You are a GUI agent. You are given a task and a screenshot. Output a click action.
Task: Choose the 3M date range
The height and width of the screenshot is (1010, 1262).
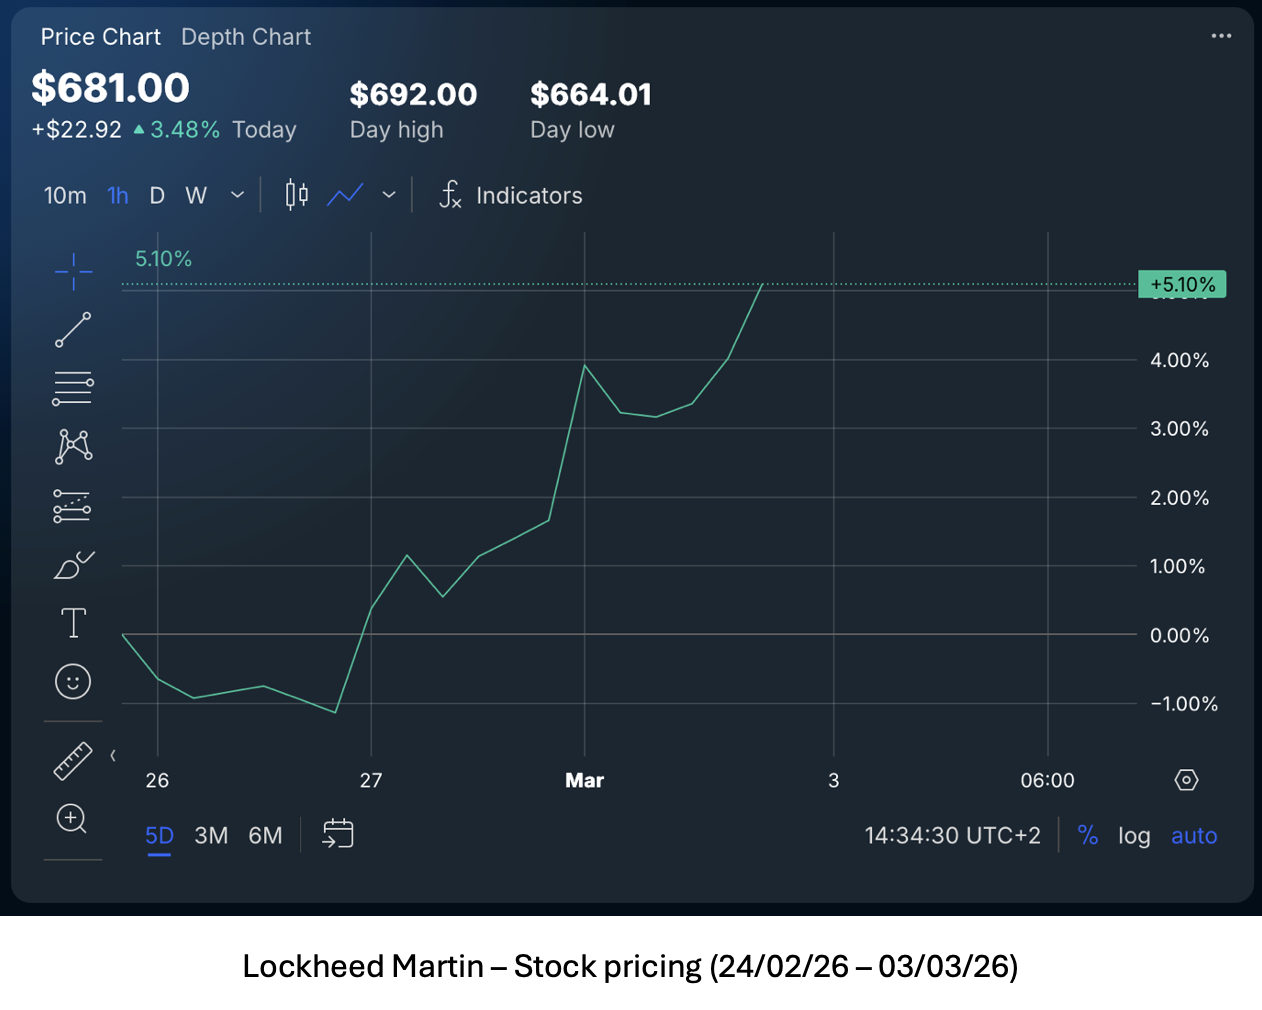[x=211, y=836]
